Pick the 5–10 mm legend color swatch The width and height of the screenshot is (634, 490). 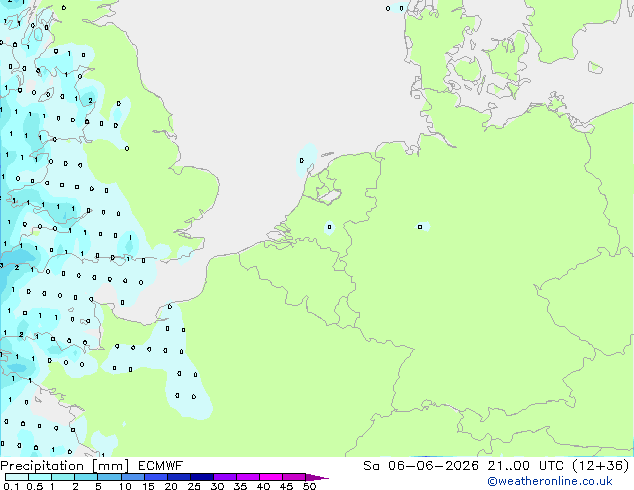pos(109,477)
